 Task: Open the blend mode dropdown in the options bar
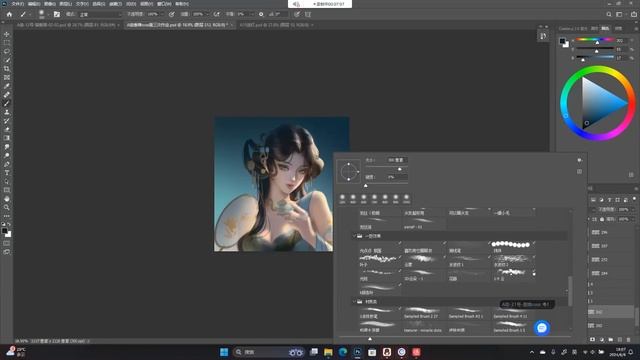click(100, 14)
